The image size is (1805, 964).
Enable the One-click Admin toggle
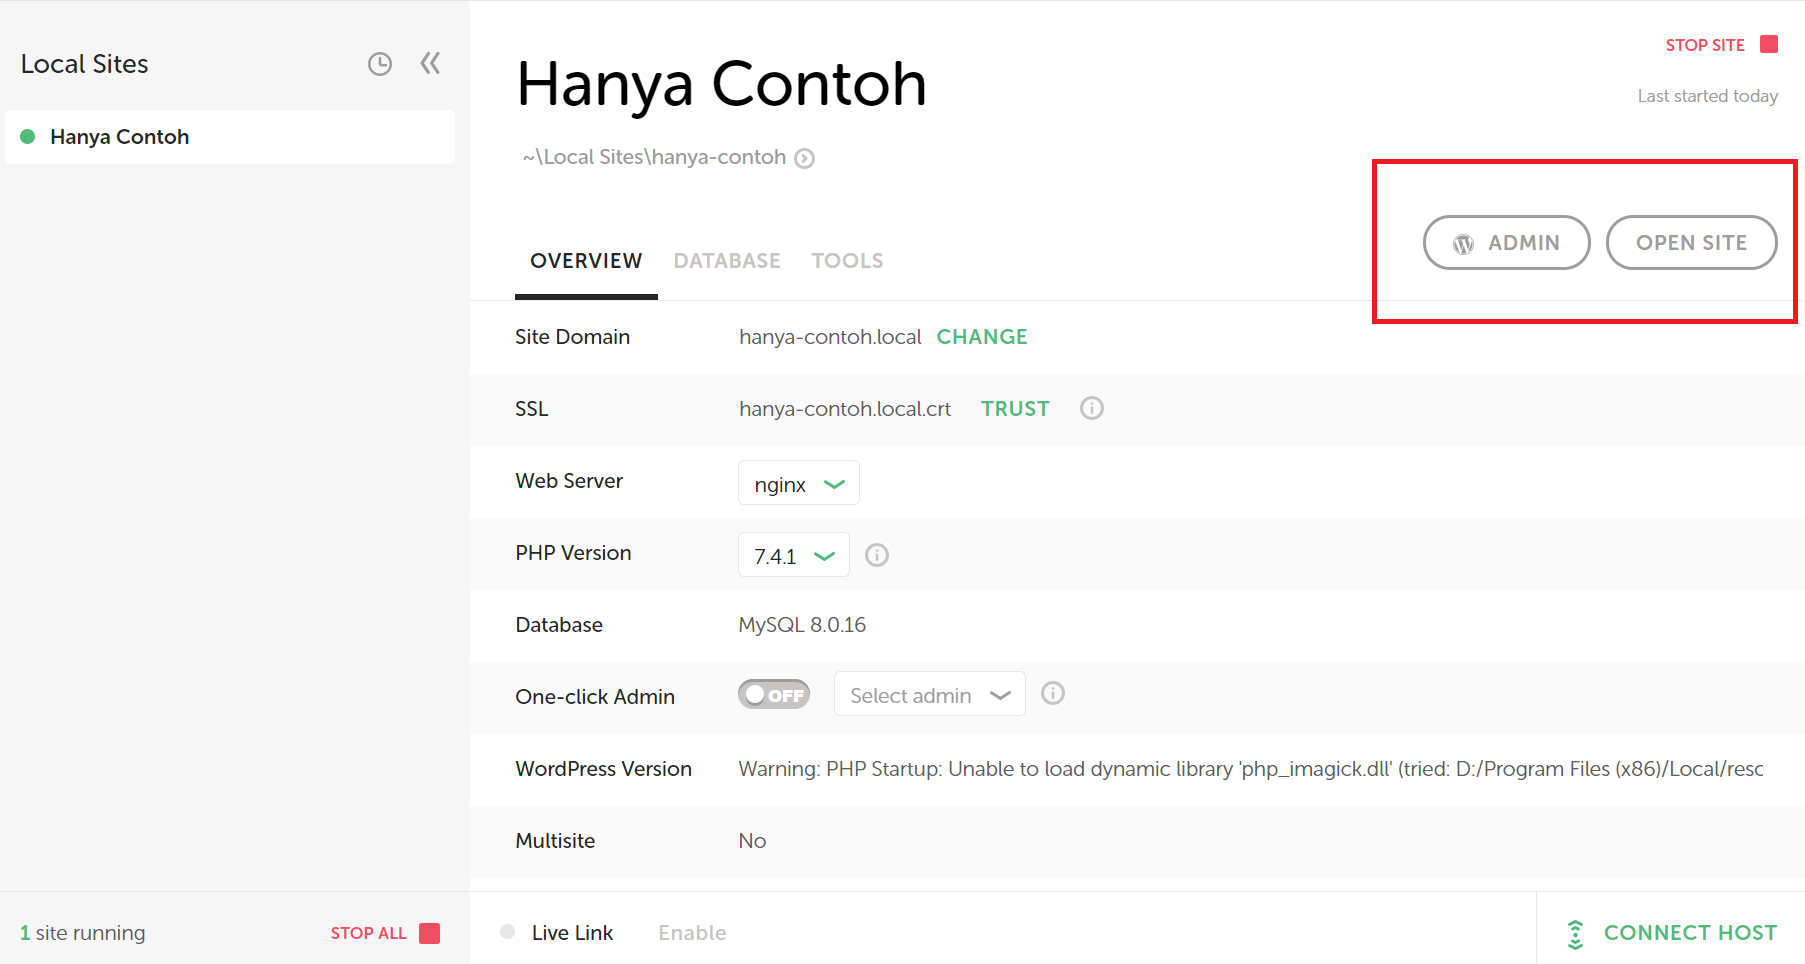pos(774,694)
